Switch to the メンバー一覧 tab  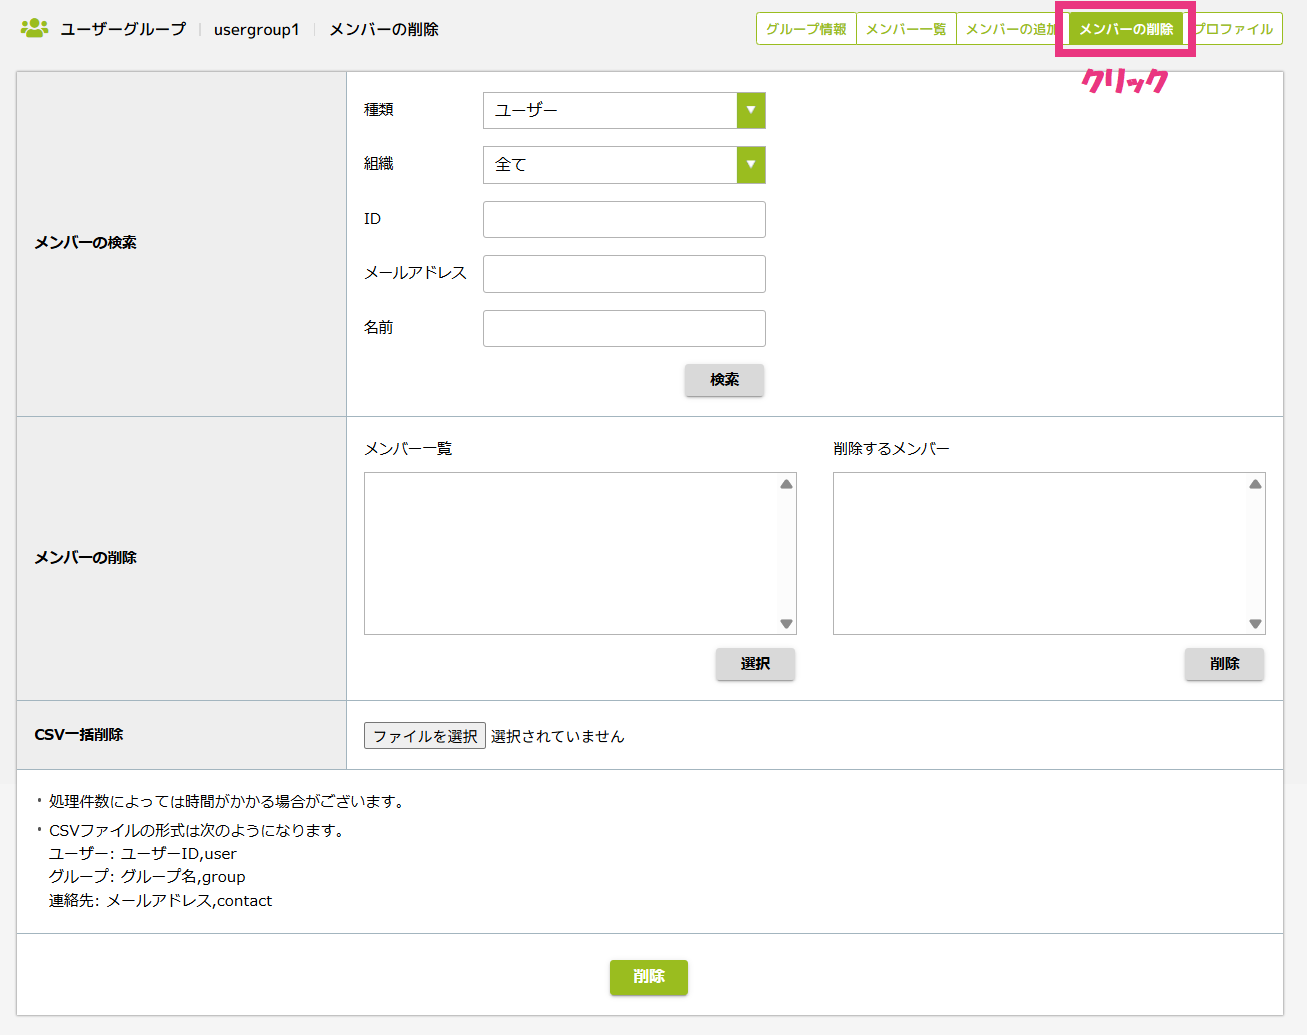click(906, 29)
